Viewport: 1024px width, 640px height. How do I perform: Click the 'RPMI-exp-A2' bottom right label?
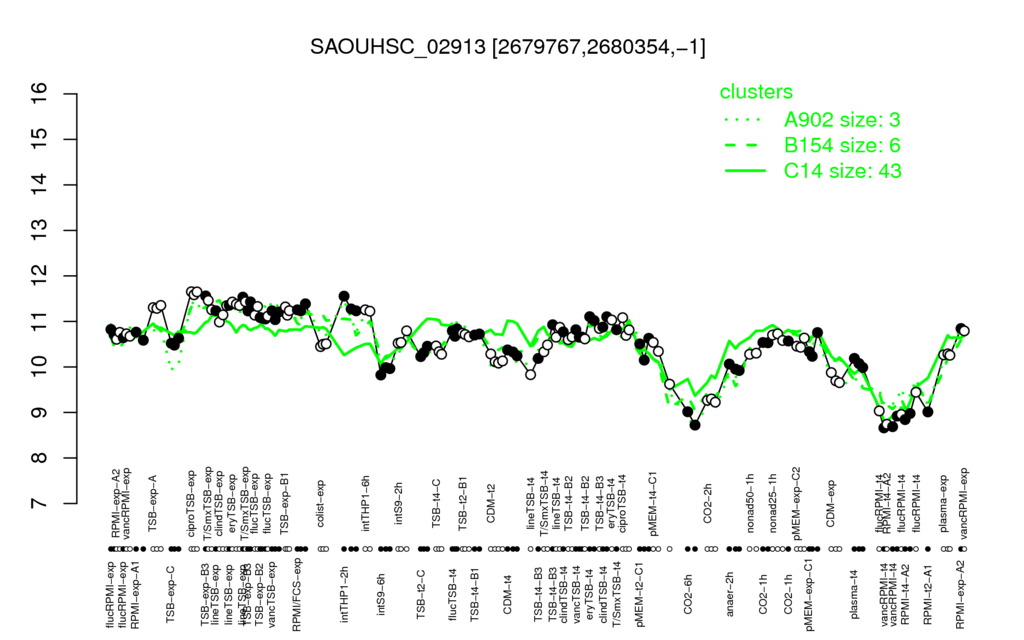click(x=960, y=593)
